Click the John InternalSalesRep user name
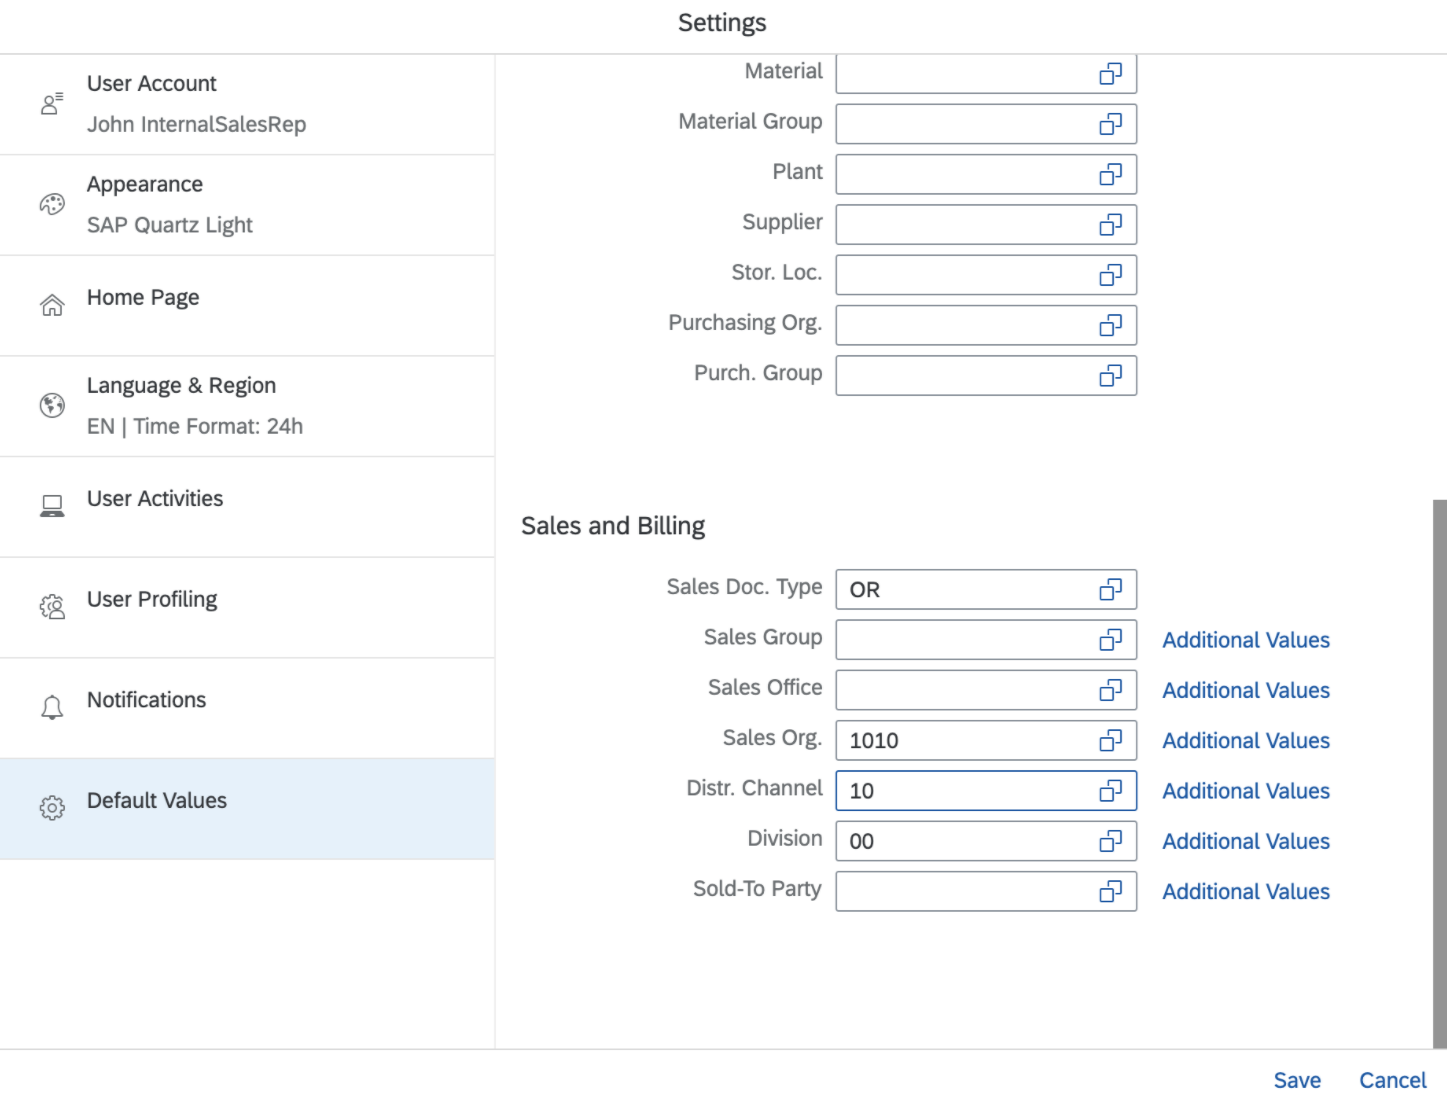1447x1105 pixels. click(196, 125)
